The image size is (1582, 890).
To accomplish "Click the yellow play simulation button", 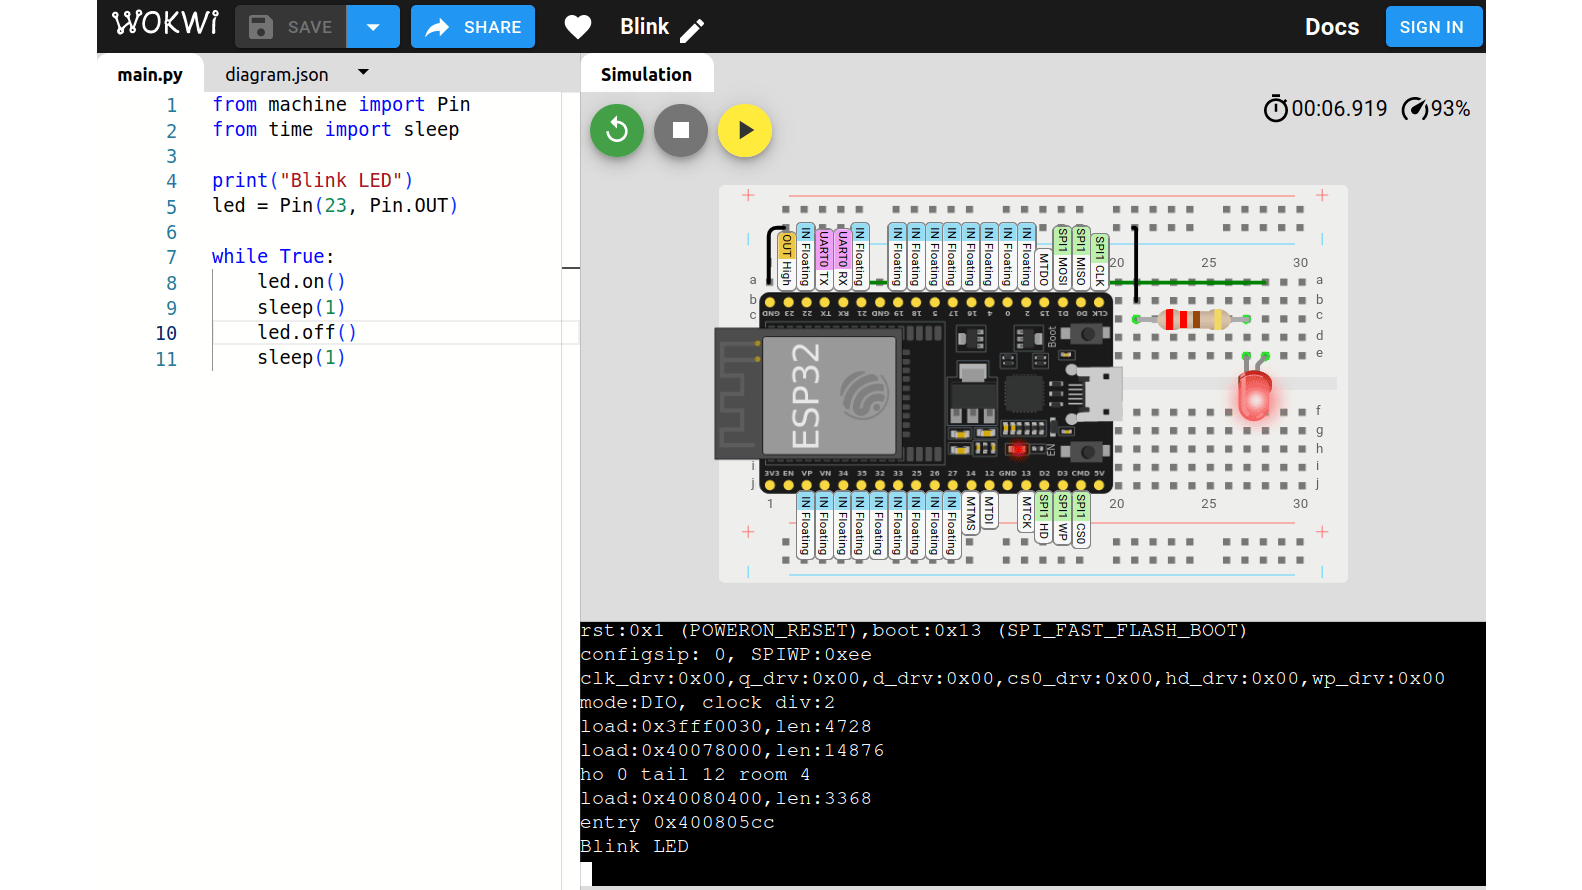I will pos(745,130).
